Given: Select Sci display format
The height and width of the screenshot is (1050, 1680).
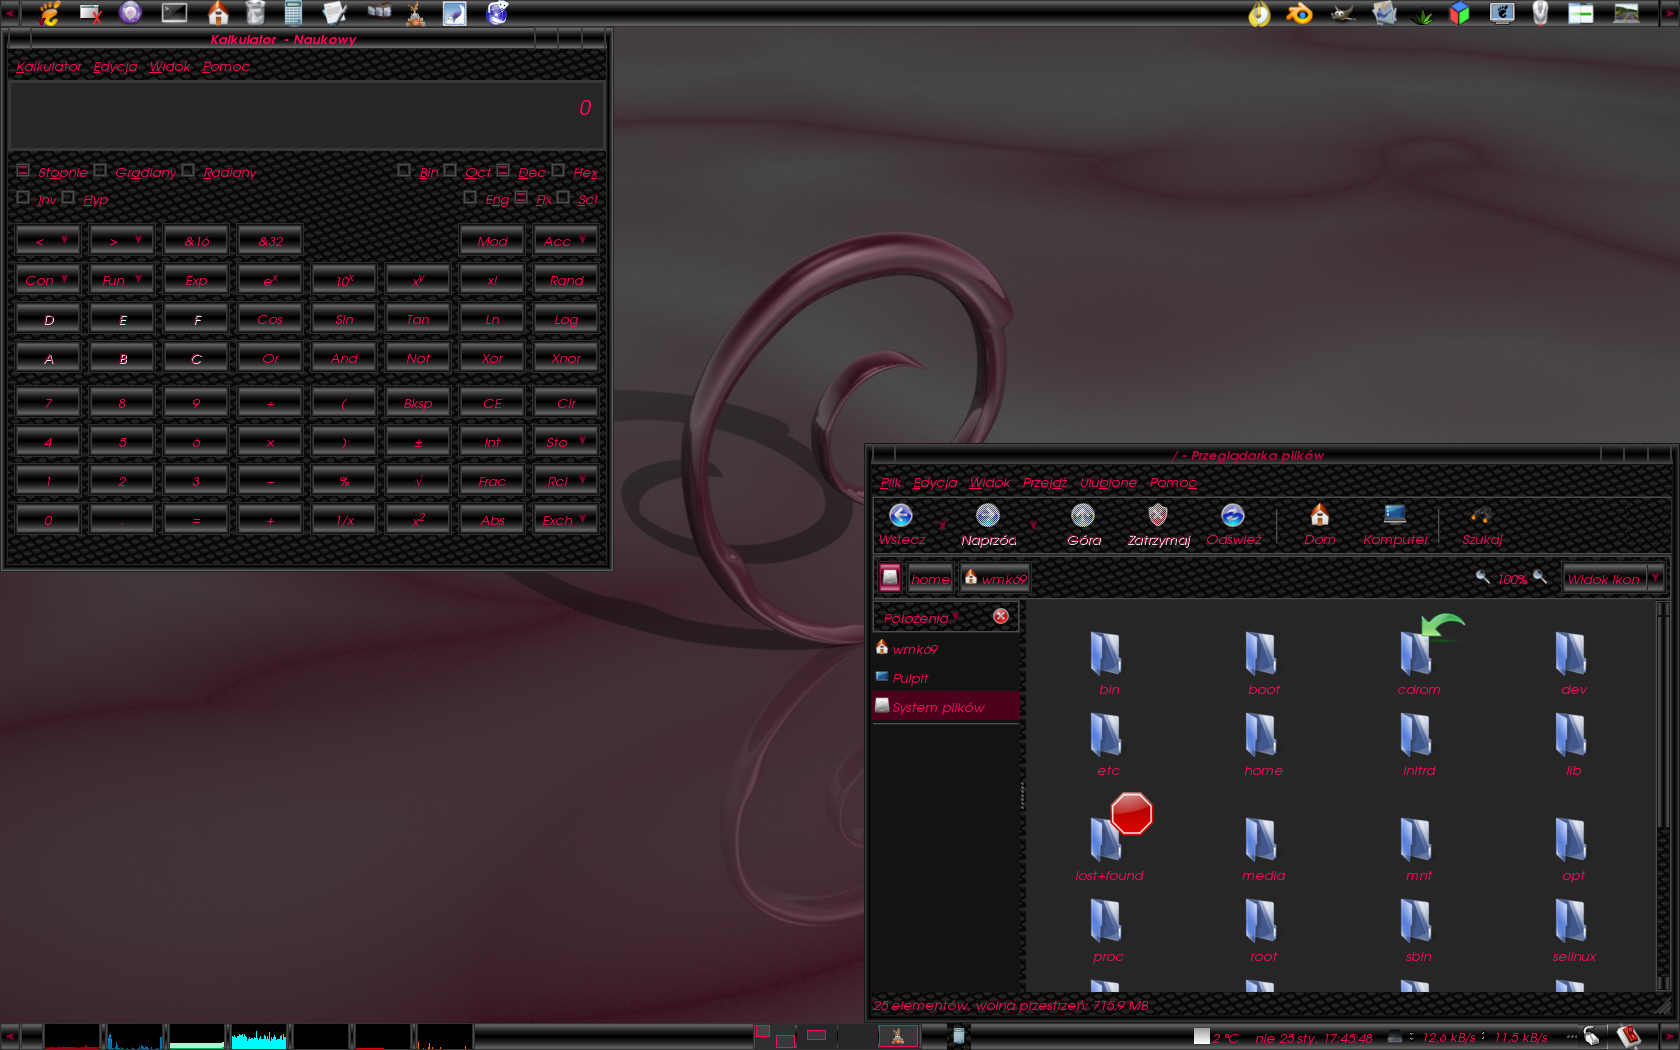Looking at the screenshot, I should [578, 199].
